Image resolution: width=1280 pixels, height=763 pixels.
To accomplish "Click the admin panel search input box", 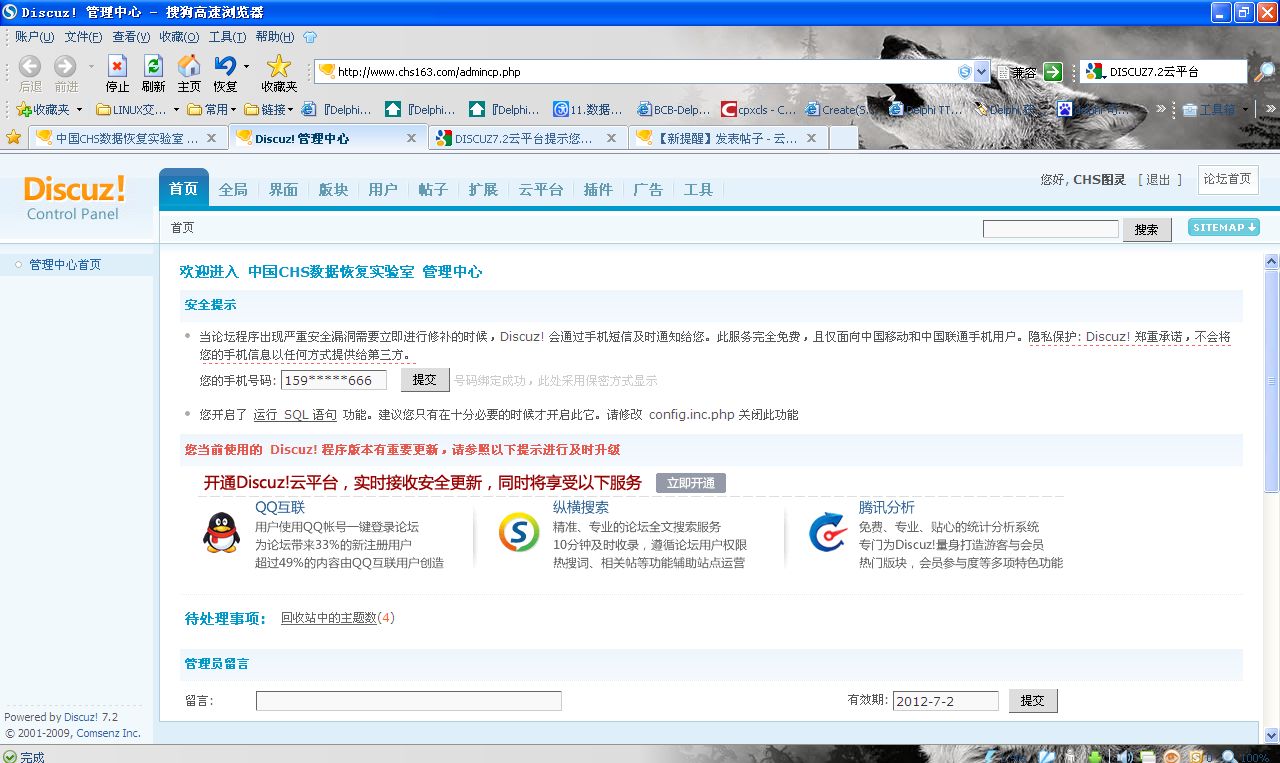I will pos(1051,229).
